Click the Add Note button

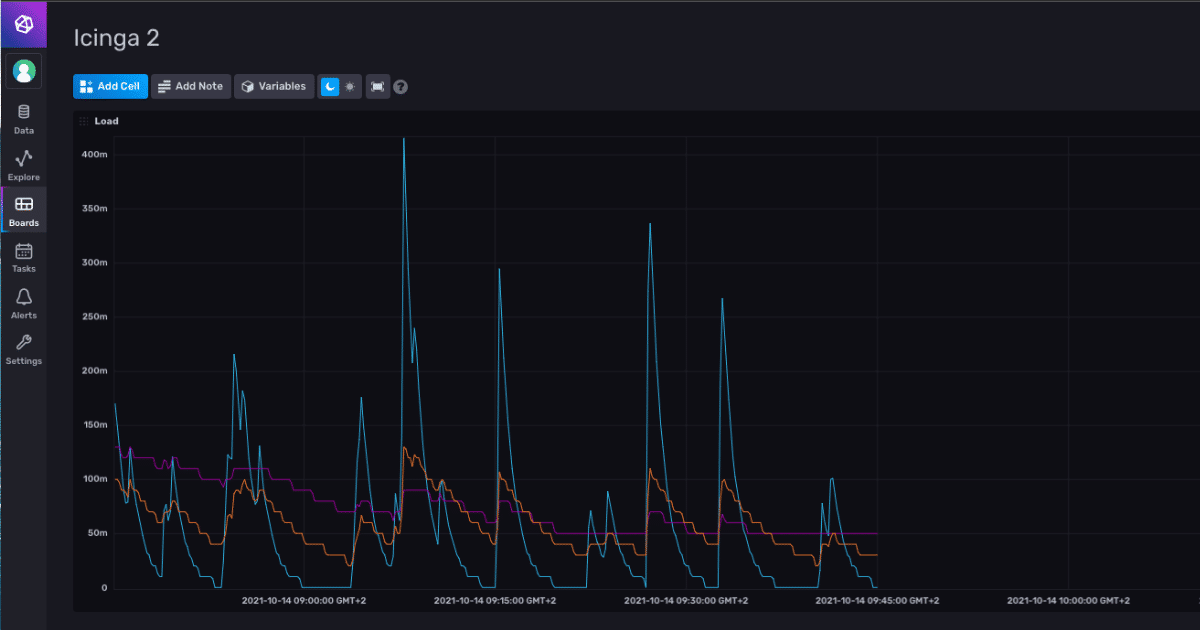tap(190, 86)
